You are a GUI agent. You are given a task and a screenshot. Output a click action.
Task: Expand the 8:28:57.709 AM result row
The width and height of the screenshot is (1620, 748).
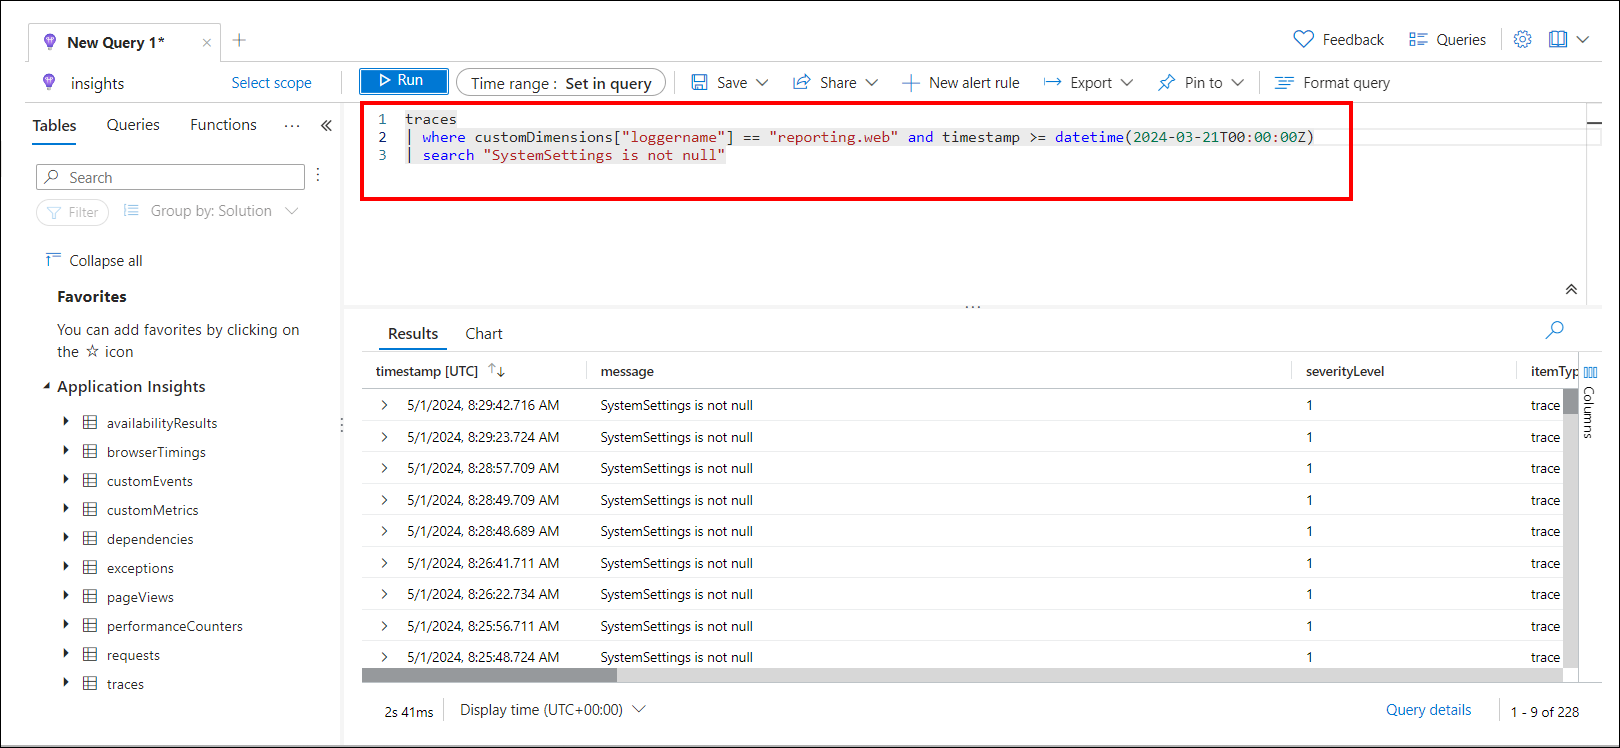[x=384, y=468]
